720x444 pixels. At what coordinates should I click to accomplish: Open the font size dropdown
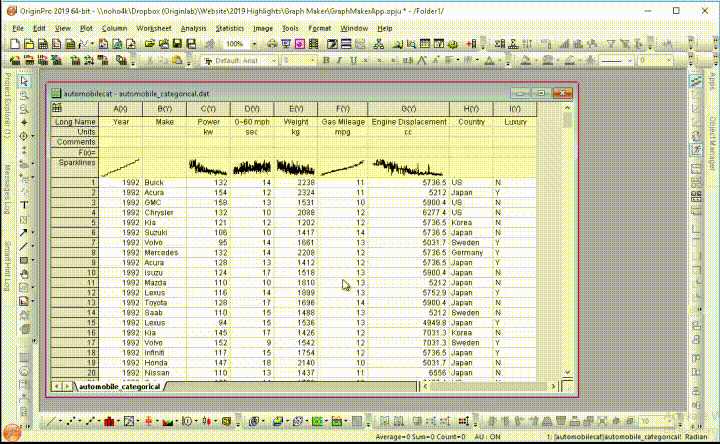(313, 60)
